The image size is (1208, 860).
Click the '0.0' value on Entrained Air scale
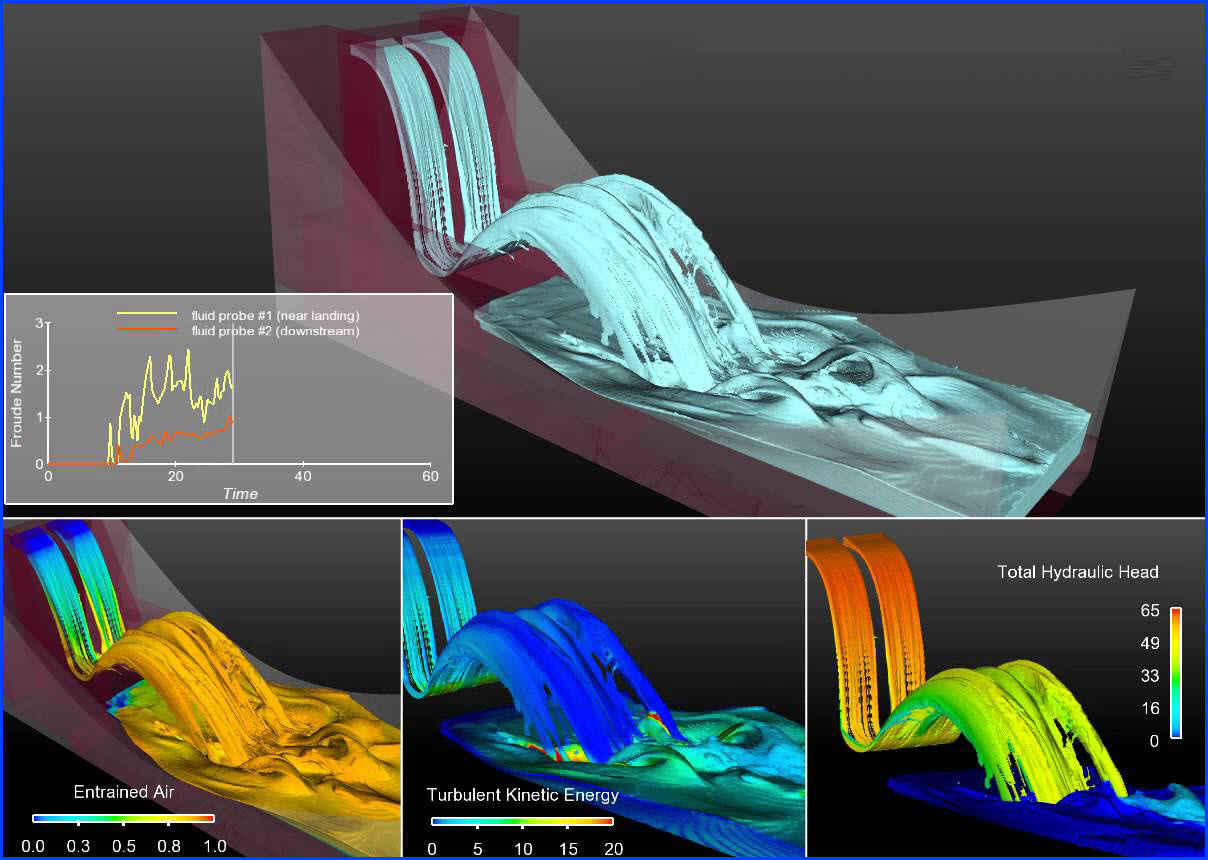click(x=33, y=846)
